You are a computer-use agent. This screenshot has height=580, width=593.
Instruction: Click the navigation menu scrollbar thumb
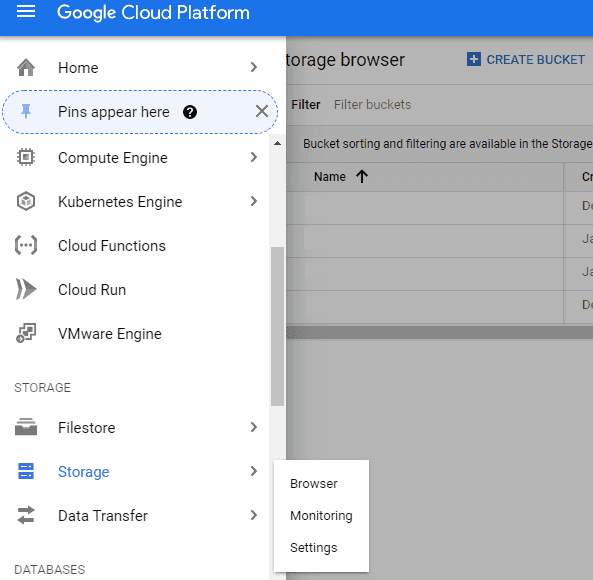click(x=277, y=326)
